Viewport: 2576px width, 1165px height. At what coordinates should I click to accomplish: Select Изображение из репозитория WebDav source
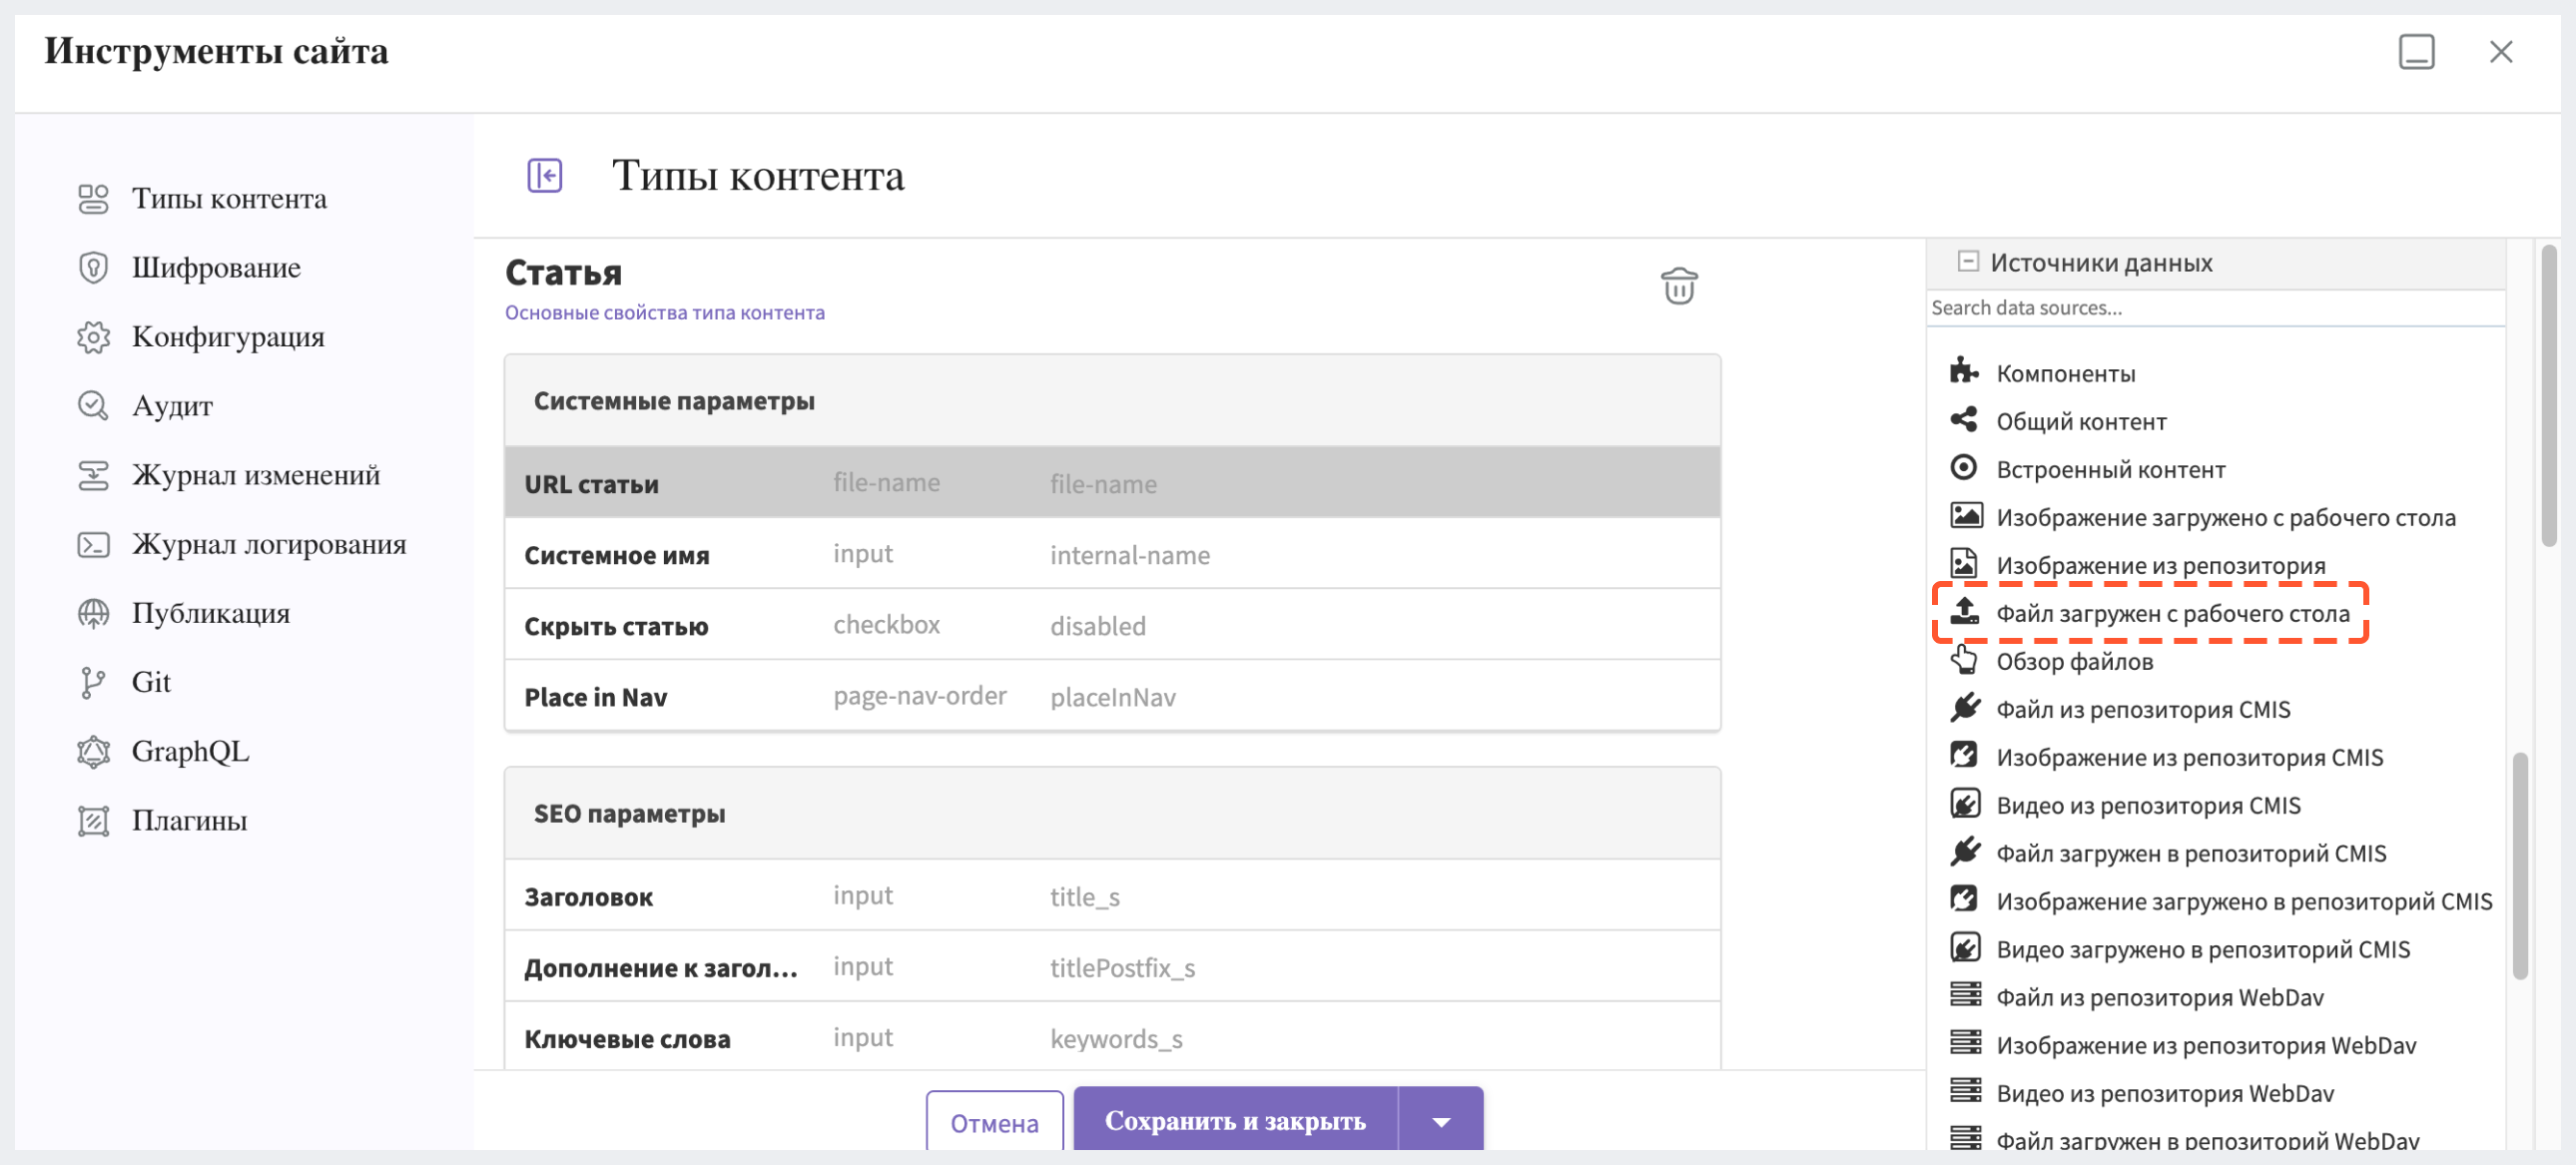pos(2205,1045)
